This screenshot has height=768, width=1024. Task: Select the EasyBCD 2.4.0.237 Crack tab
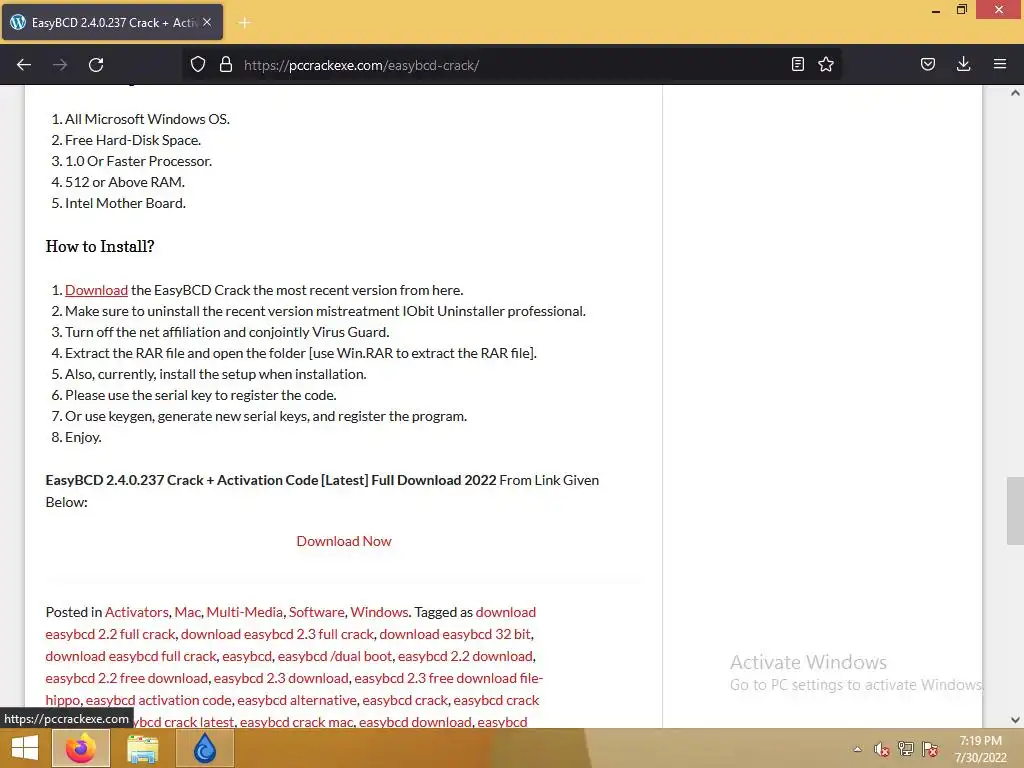[112, 22]
